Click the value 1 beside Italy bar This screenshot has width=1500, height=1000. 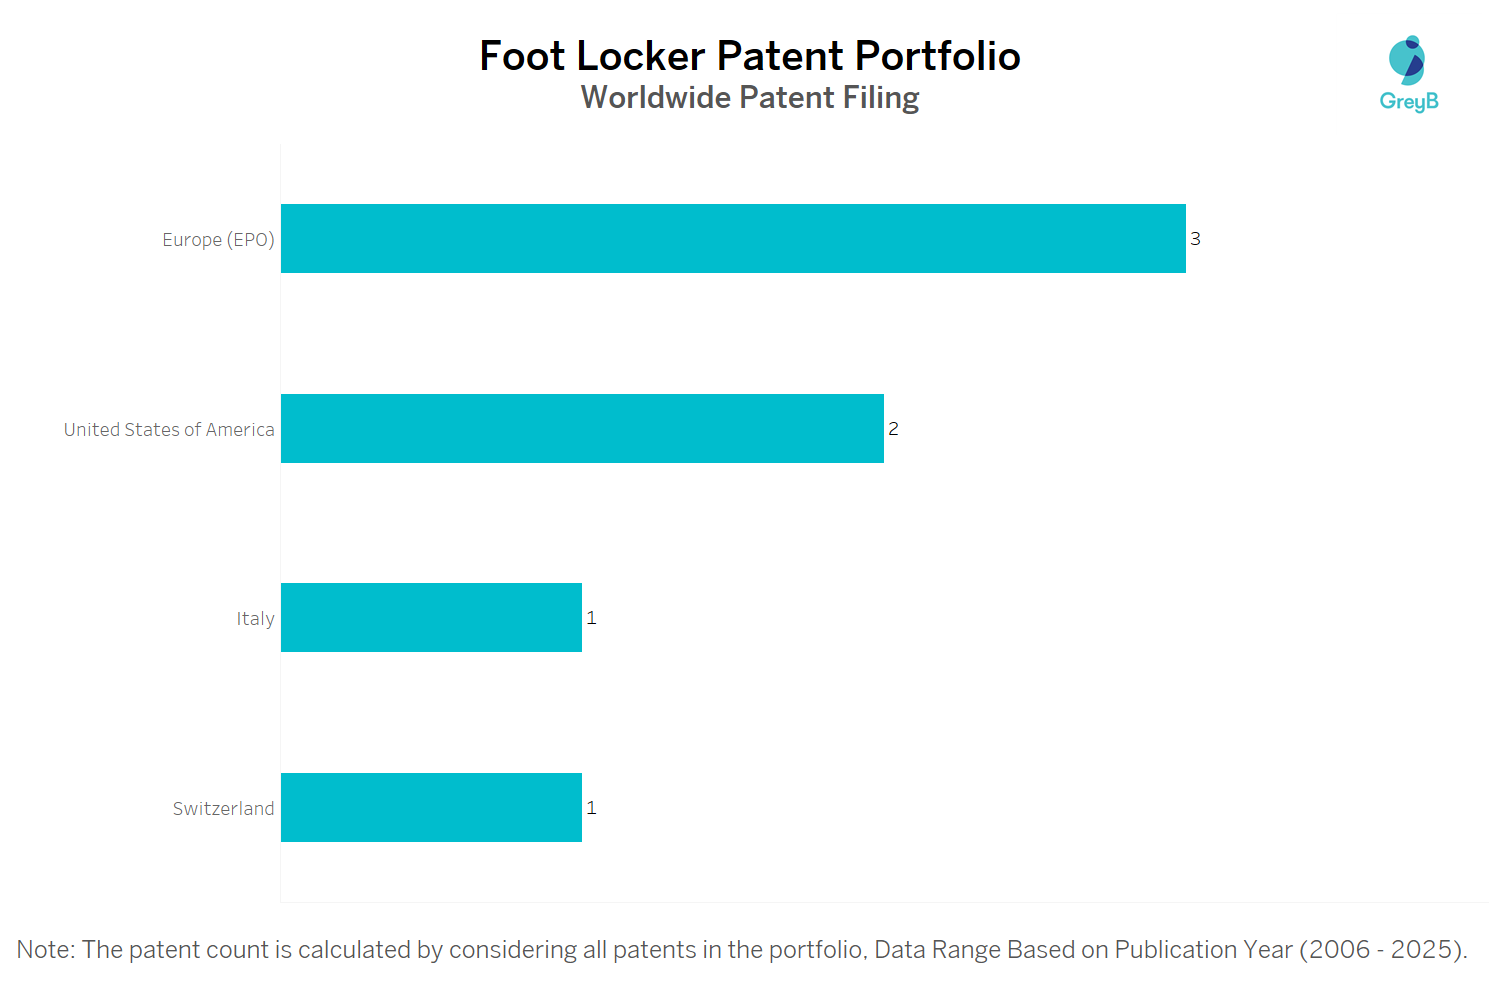[x=591, y=618]
